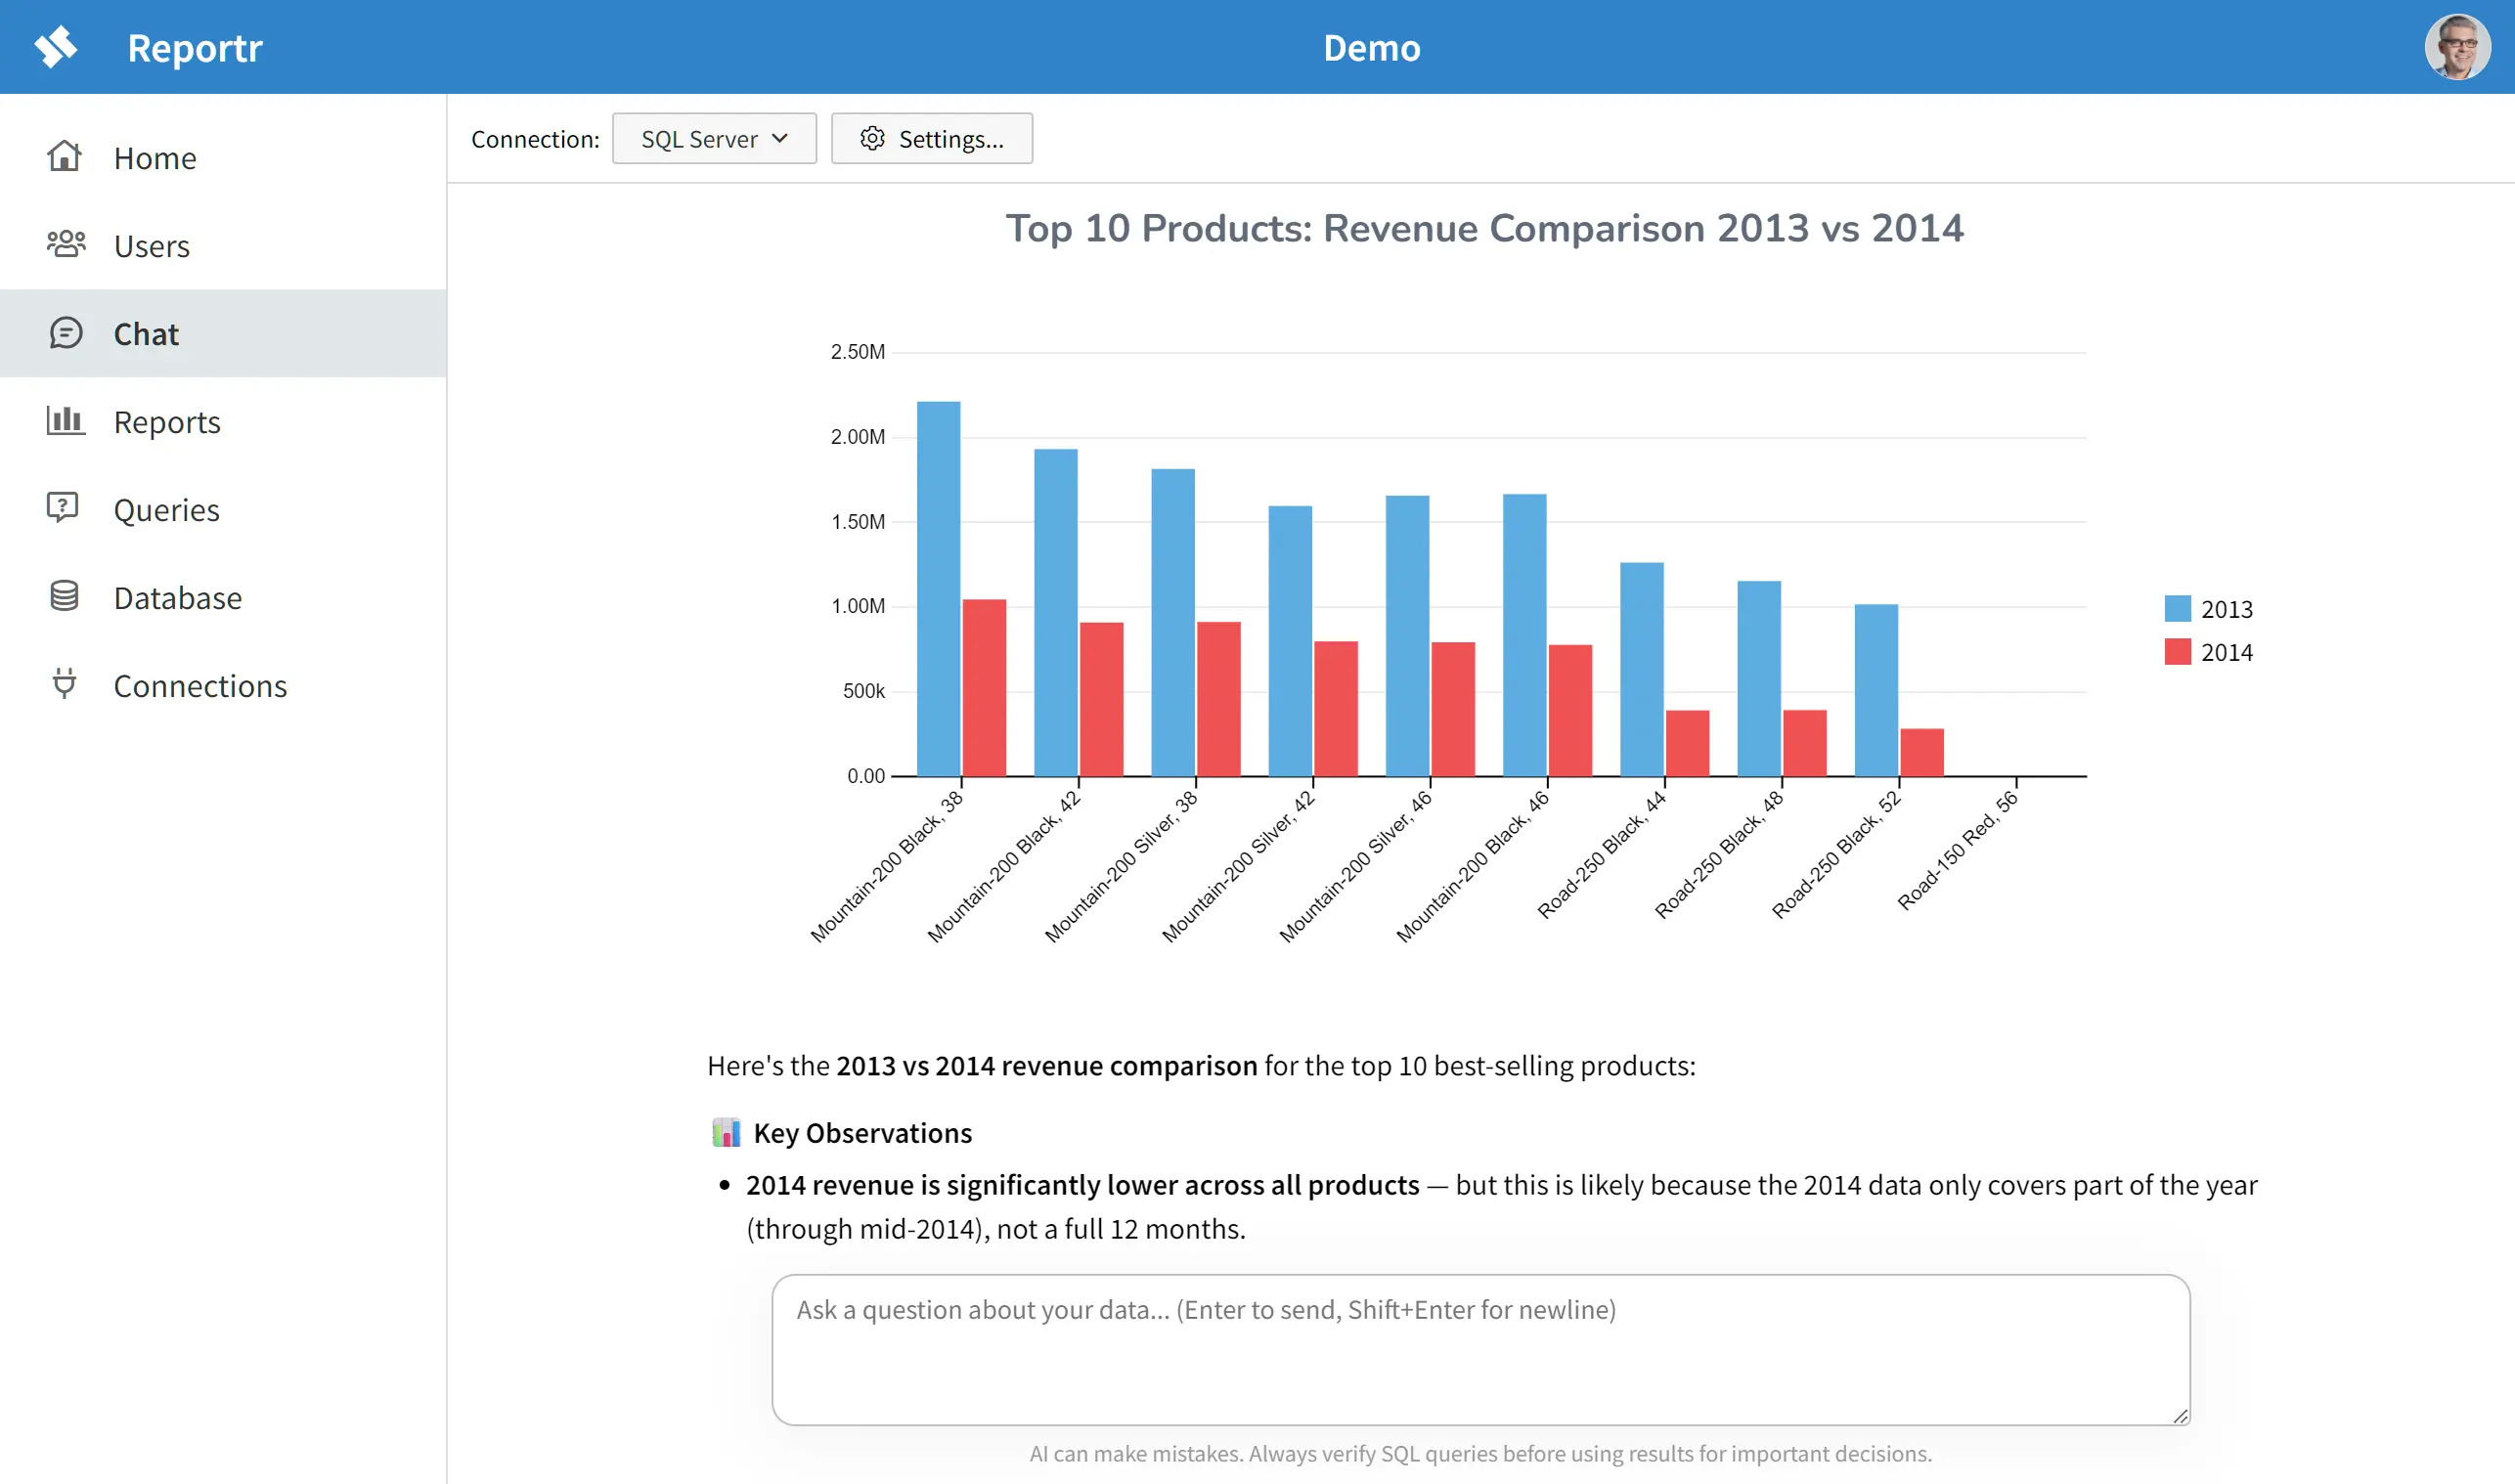Click the Key Observations chart emoji

tap(726, 1133)
